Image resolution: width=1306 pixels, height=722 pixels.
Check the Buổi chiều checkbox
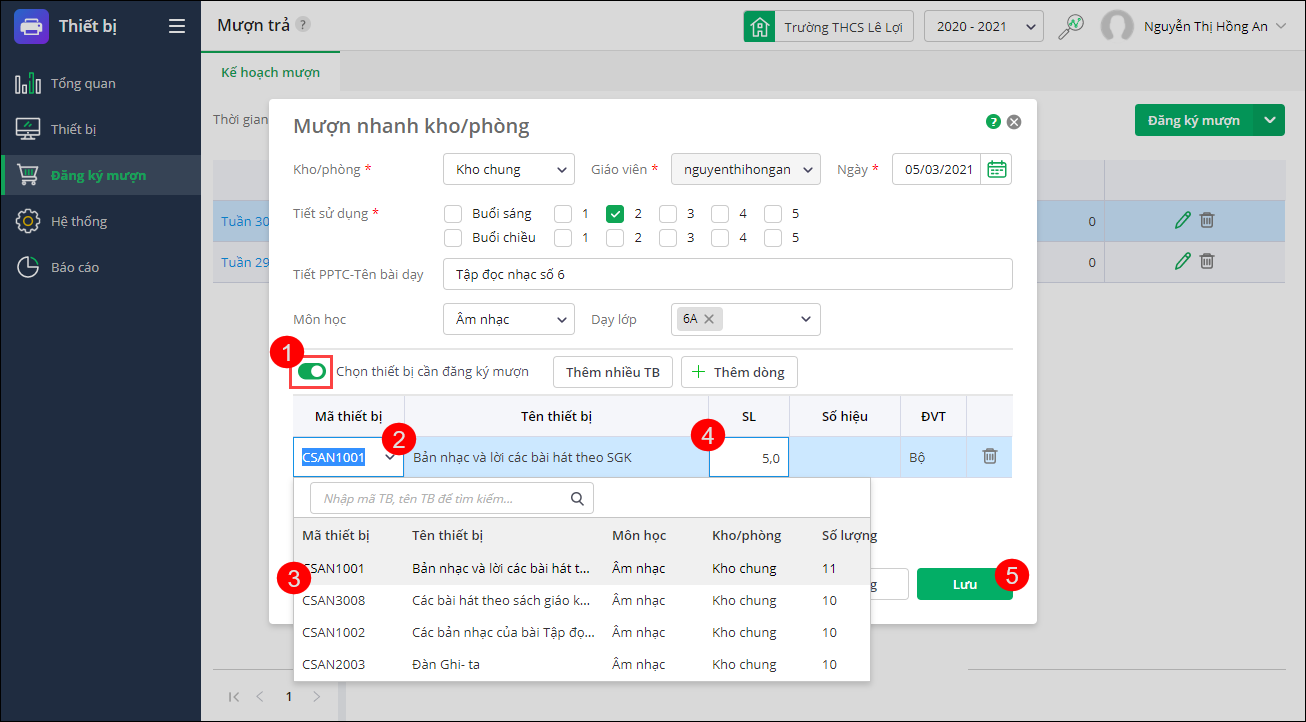pos(453,237)
